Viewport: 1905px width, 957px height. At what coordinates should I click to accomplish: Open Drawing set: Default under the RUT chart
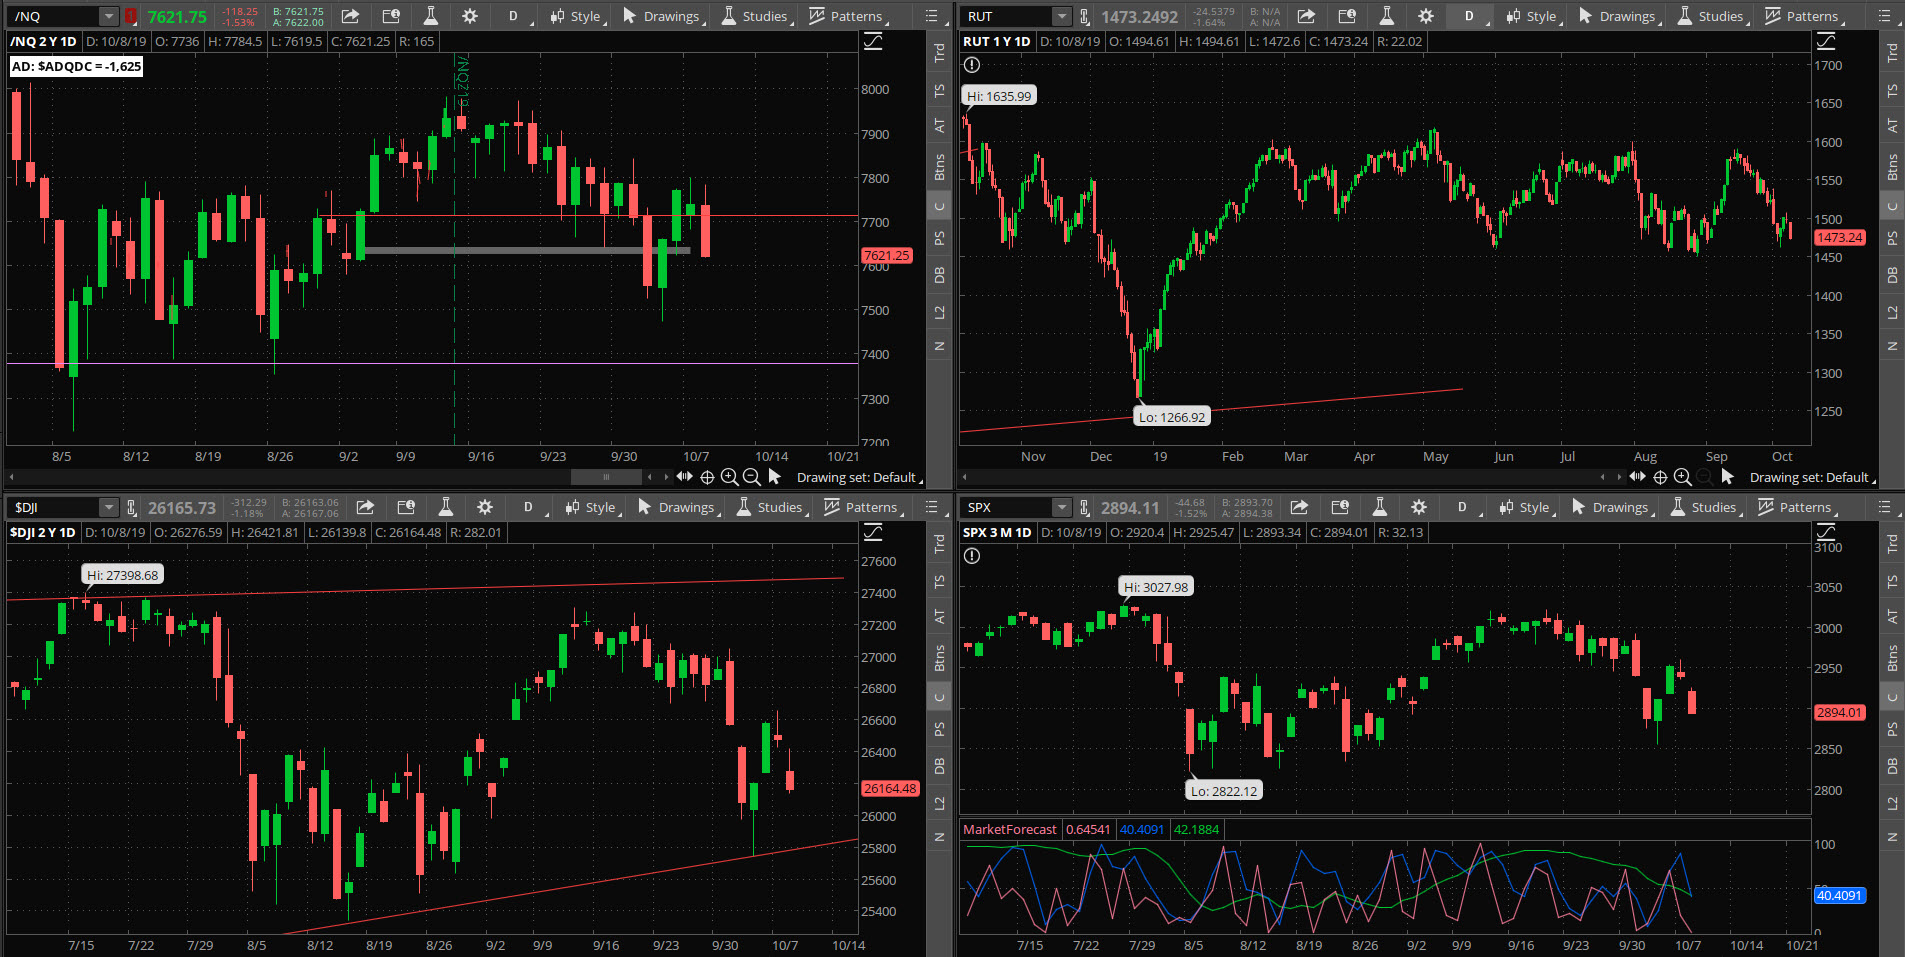tap(1812, 477)
